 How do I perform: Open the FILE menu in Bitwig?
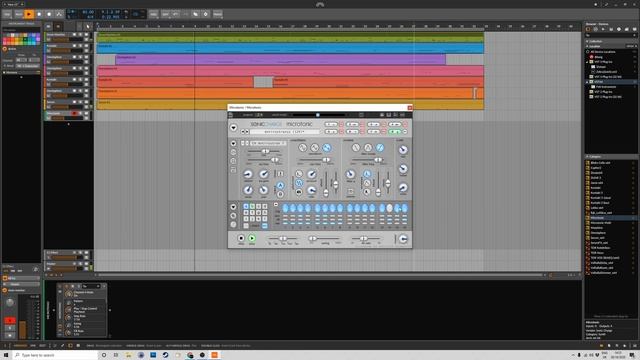tap(7, 14)
